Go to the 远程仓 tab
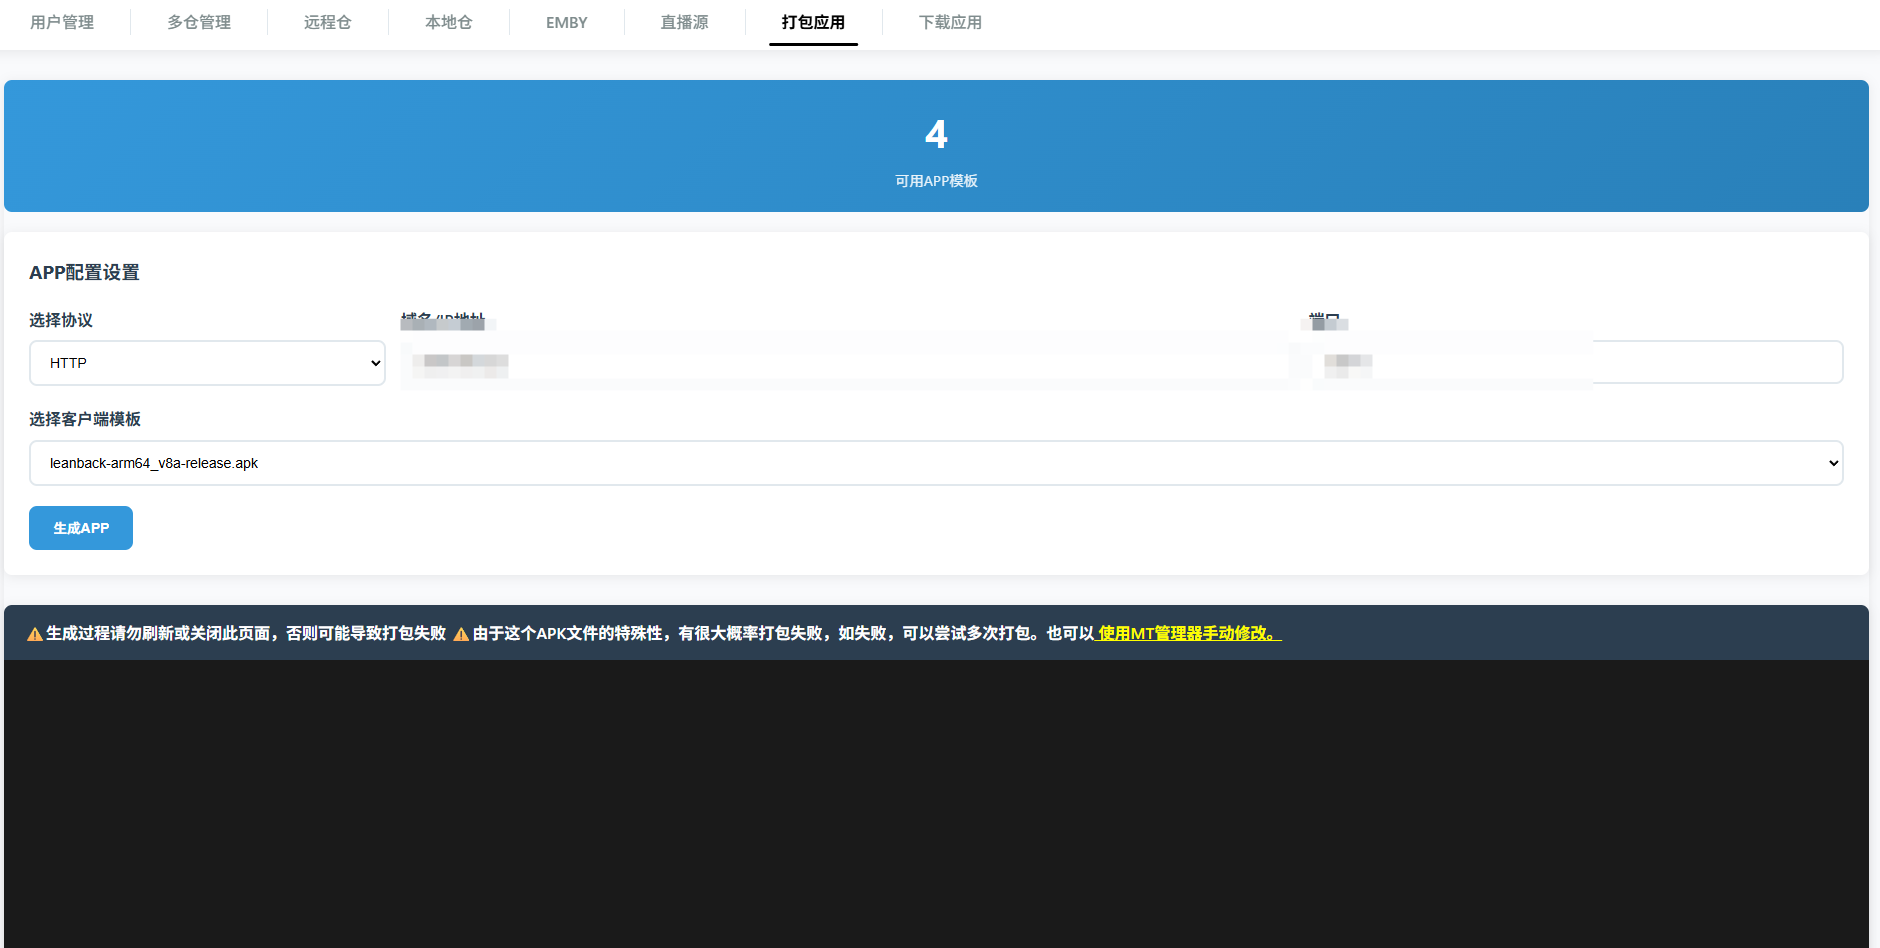Viewport: 1880px width, 948px height. click(328, 22)
